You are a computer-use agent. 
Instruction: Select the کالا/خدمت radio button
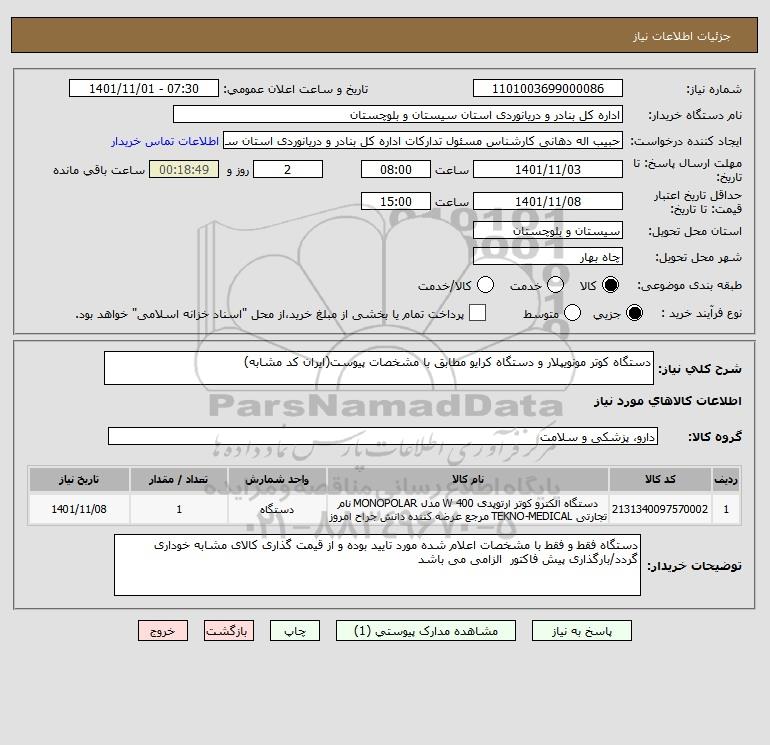tap(486, 285)
